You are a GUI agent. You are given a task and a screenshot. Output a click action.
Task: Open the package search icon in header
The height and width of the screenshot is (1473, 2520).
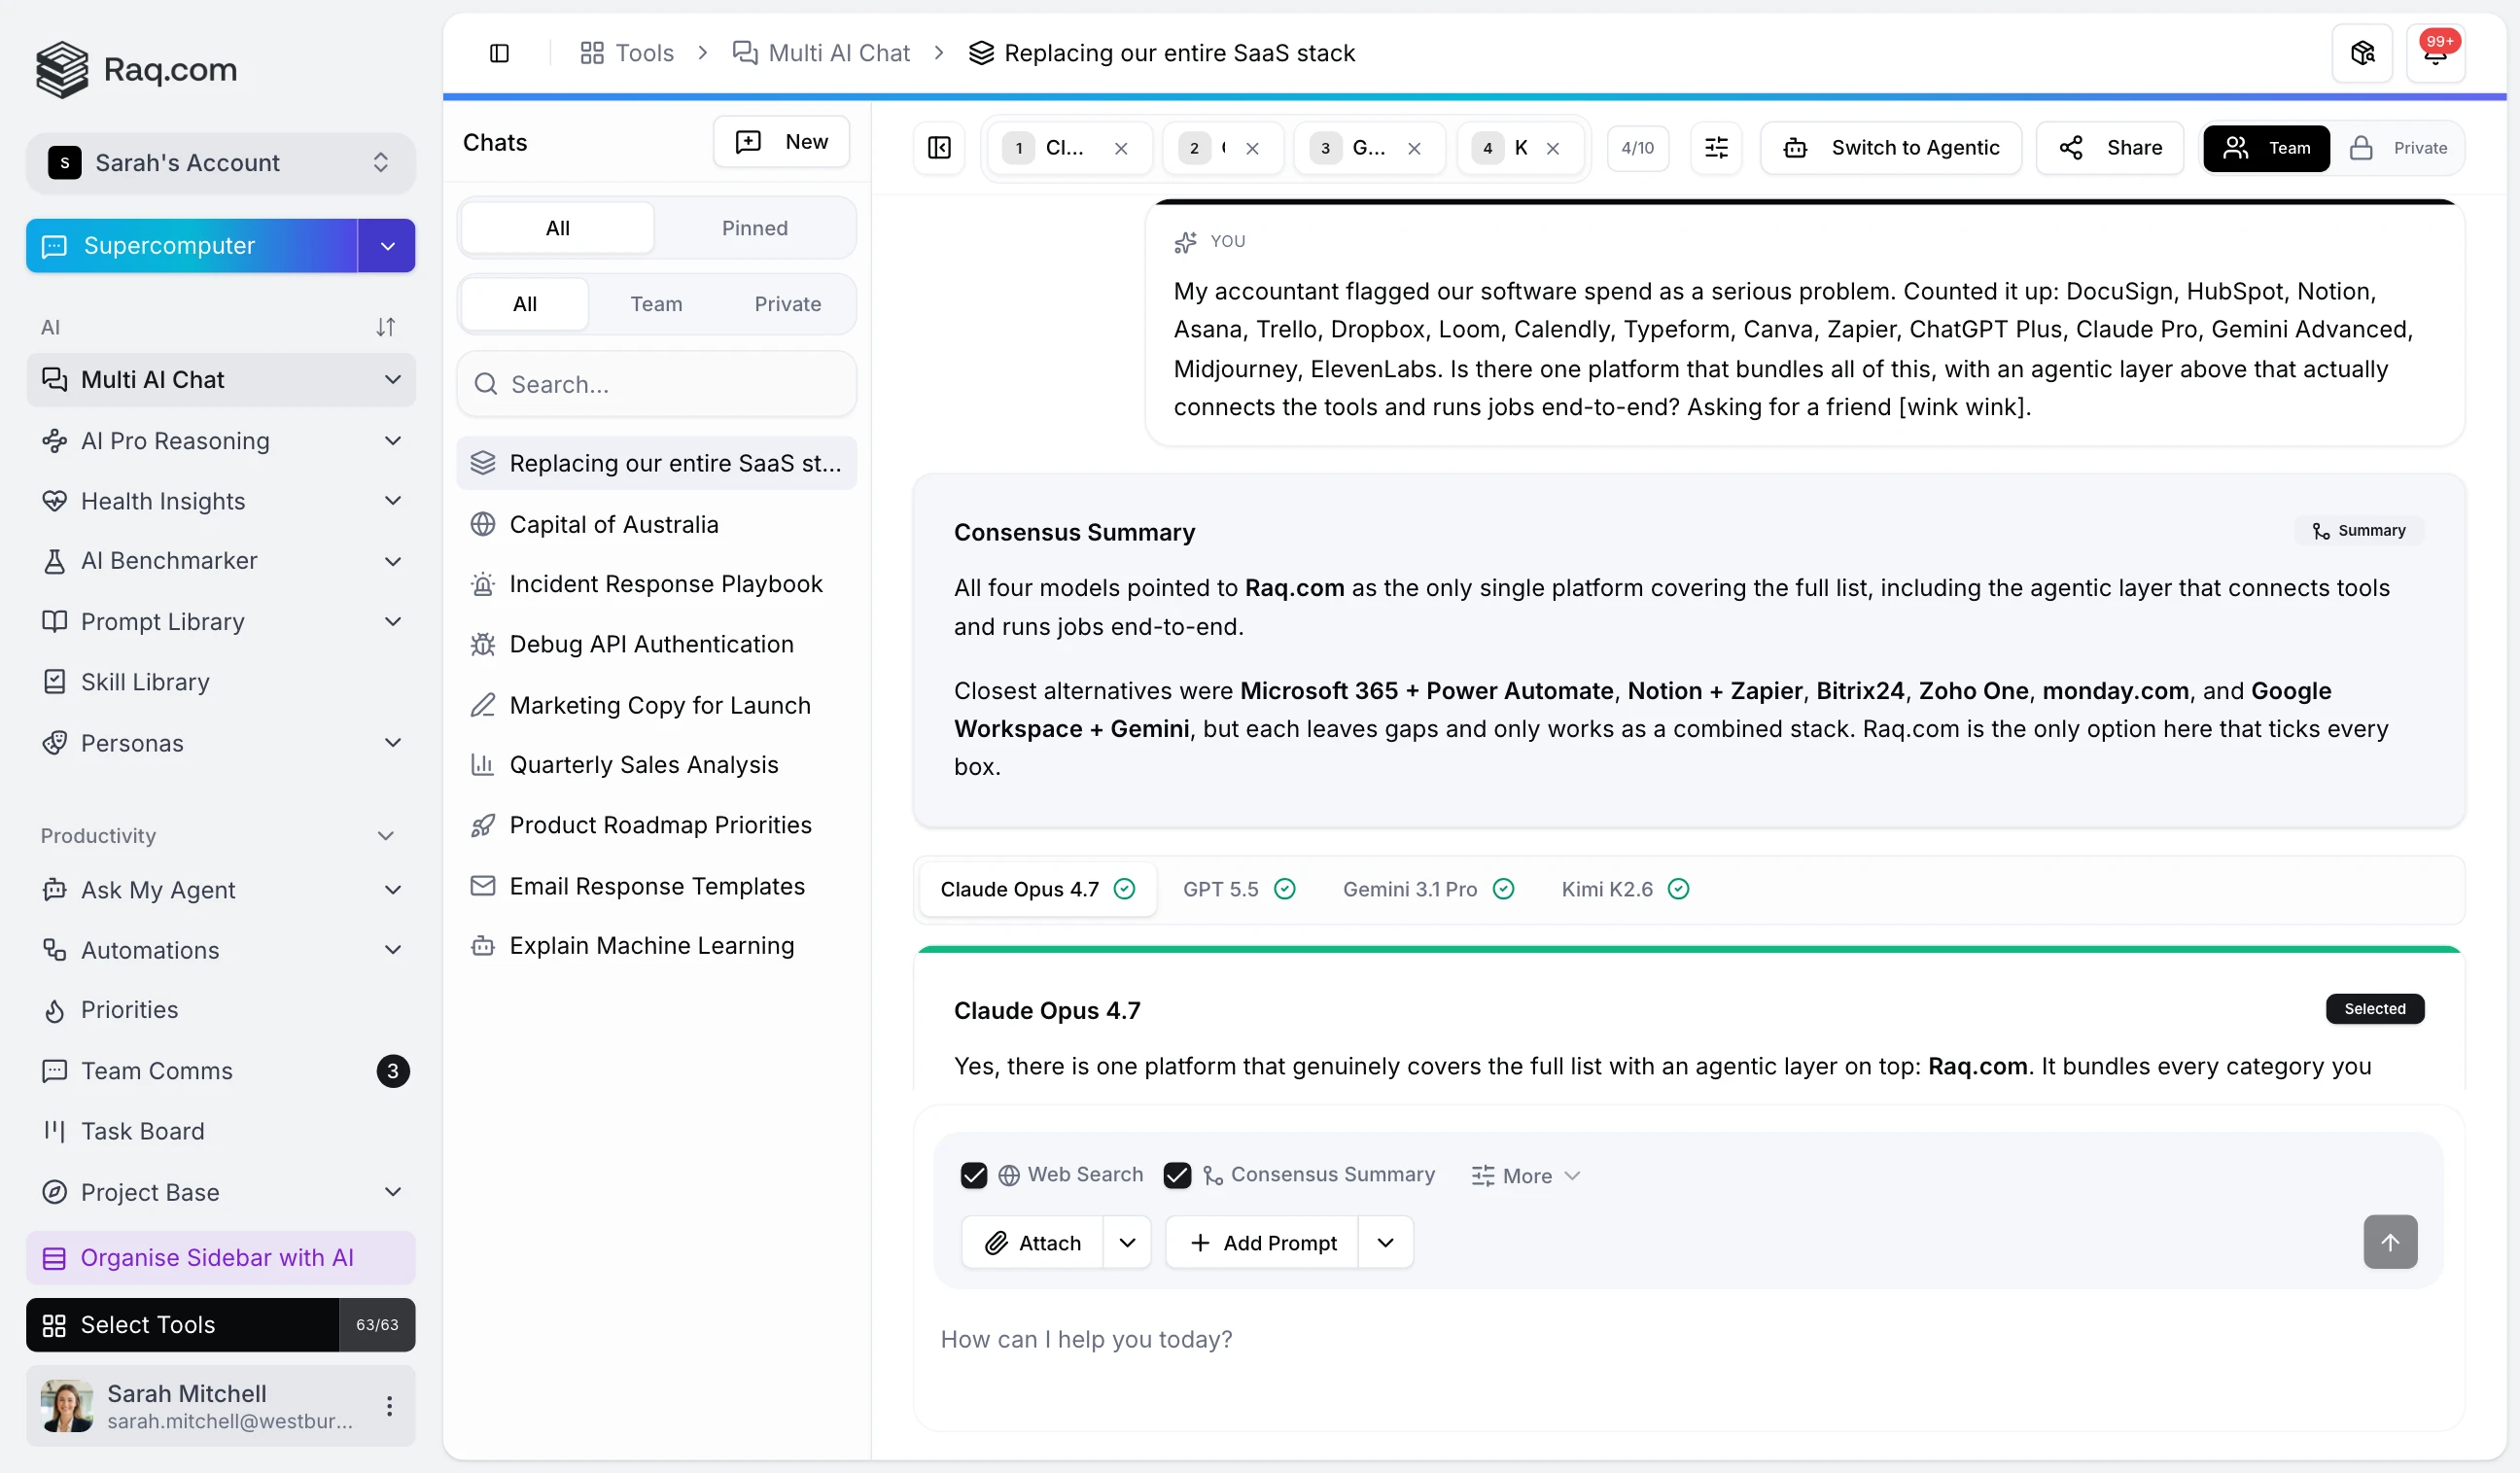(x=2362, y=53)
